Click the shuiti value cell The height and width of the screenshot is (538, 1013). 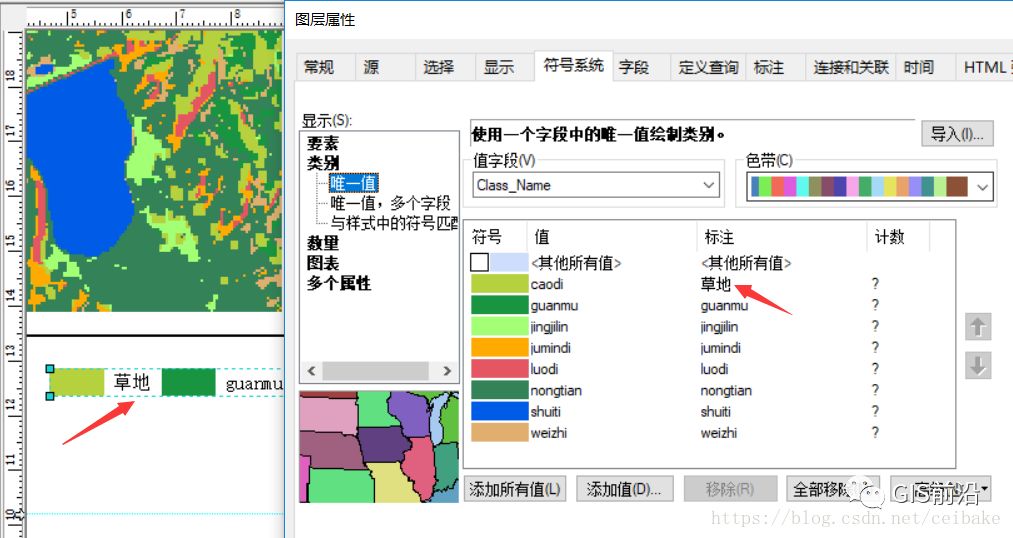[545, 411]
